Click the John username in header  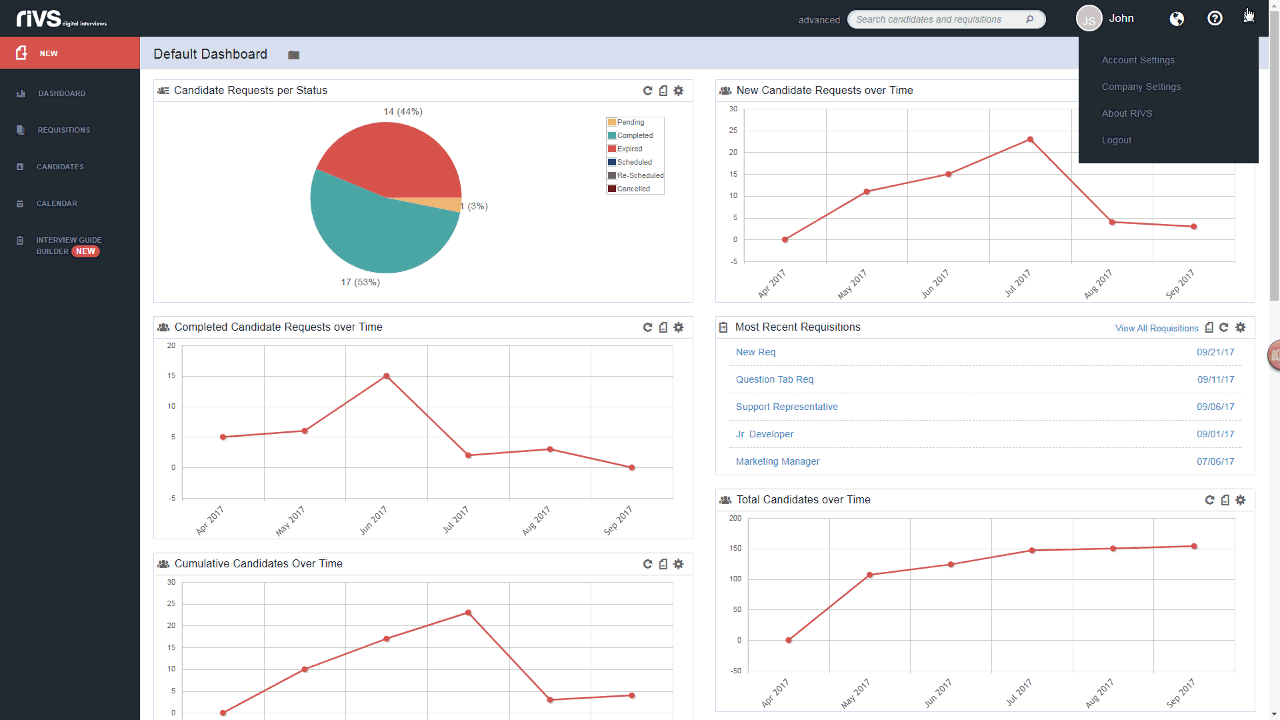coord(1121,18)
